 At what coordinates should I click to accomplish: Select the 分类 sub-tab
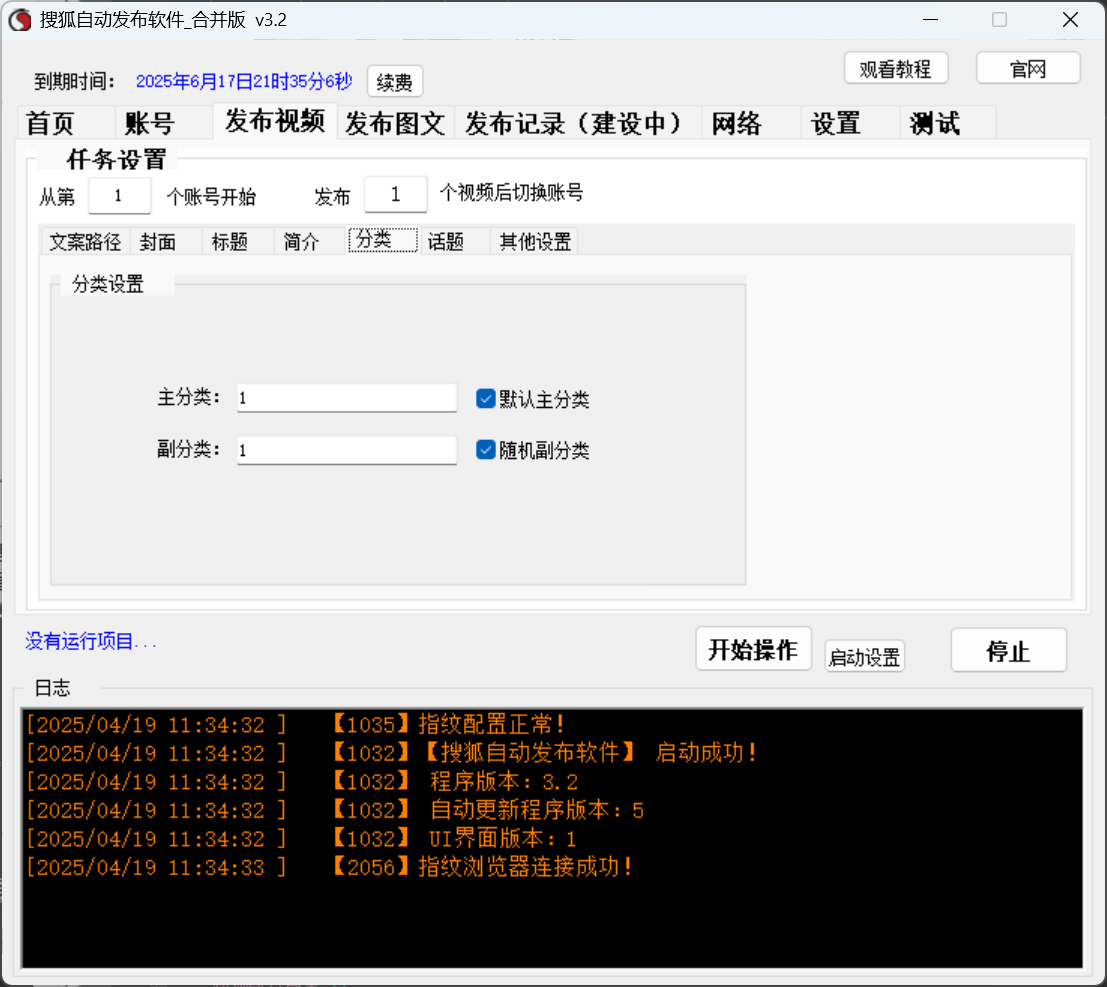(x=383, y=239)
